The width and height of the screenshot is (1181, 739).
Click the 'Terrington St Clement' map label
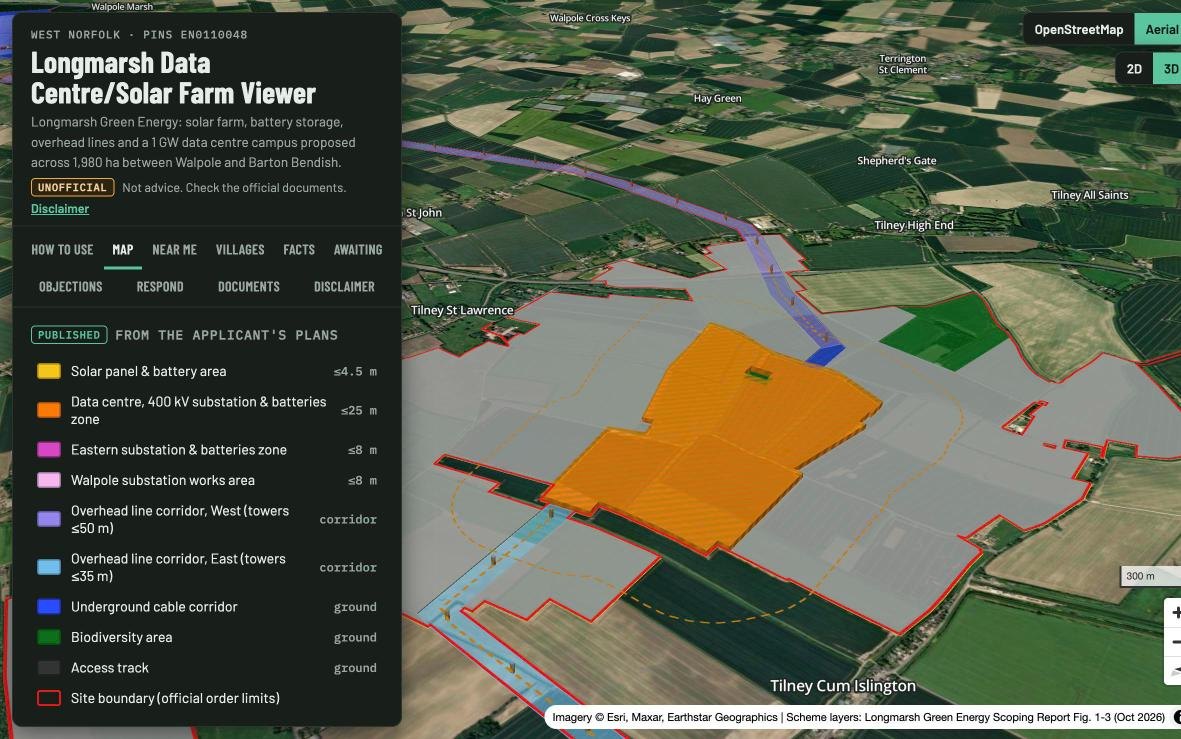click(x=902, y=64)
